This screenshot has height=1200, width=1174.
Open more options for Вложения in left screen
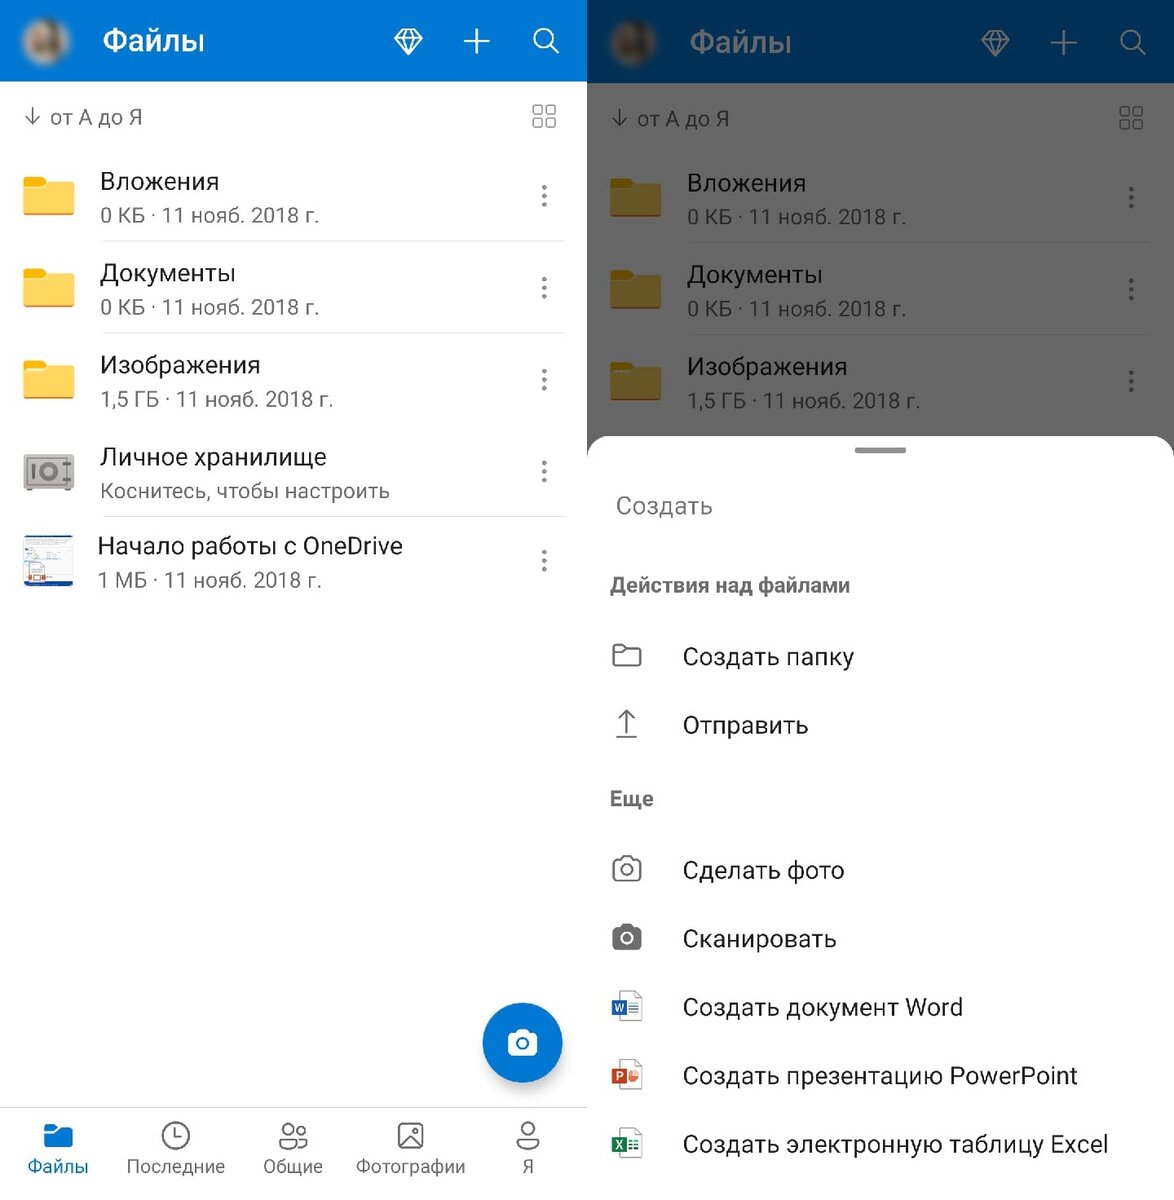(544, 196)
